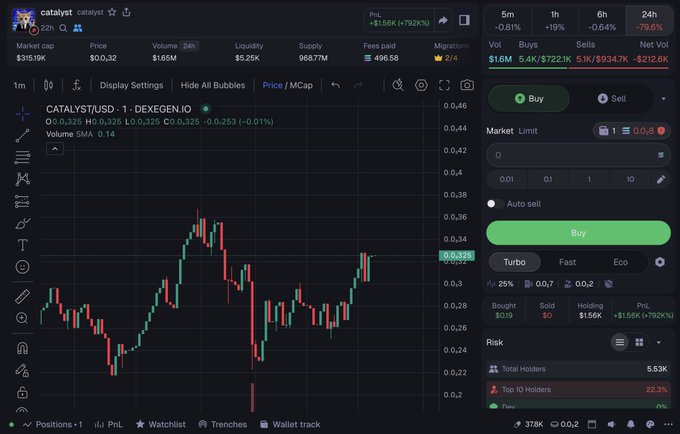
Task: Edit preset amounts with pencil icon
Action: pyautogui.click(x=660, y=179)
